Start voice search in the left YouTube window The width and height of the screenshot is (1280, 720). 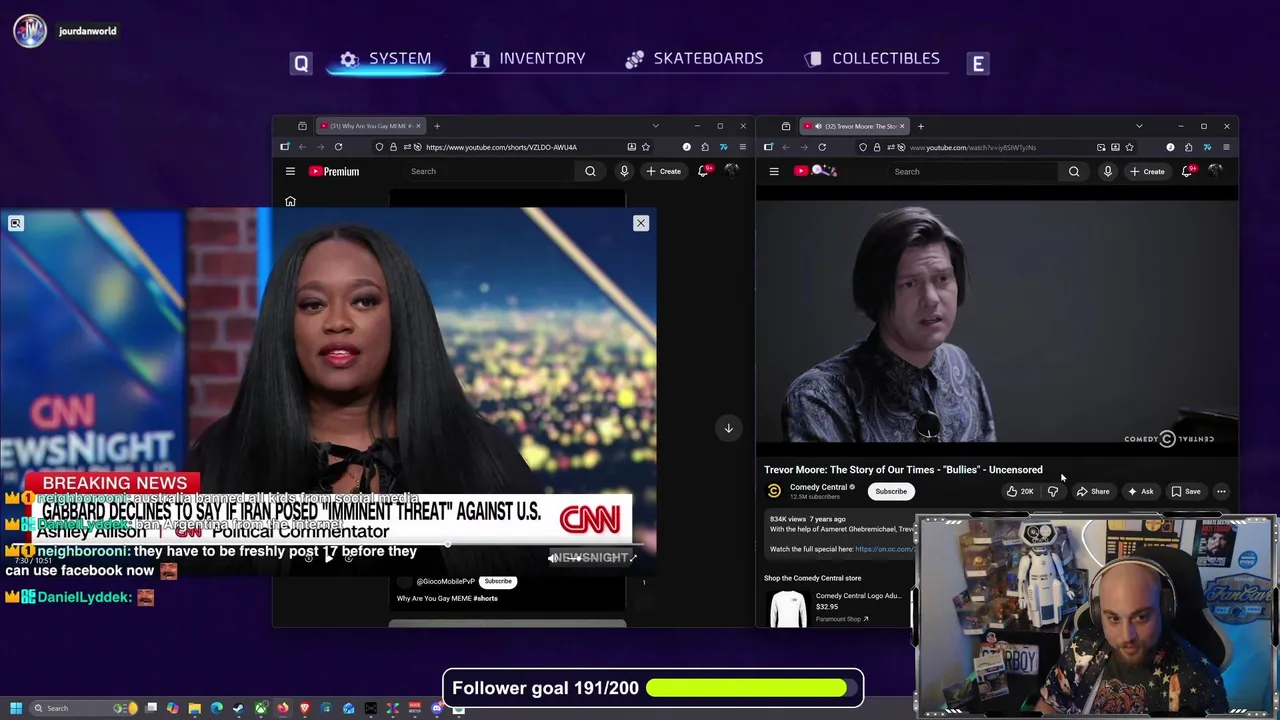click(x=624, y=171)
